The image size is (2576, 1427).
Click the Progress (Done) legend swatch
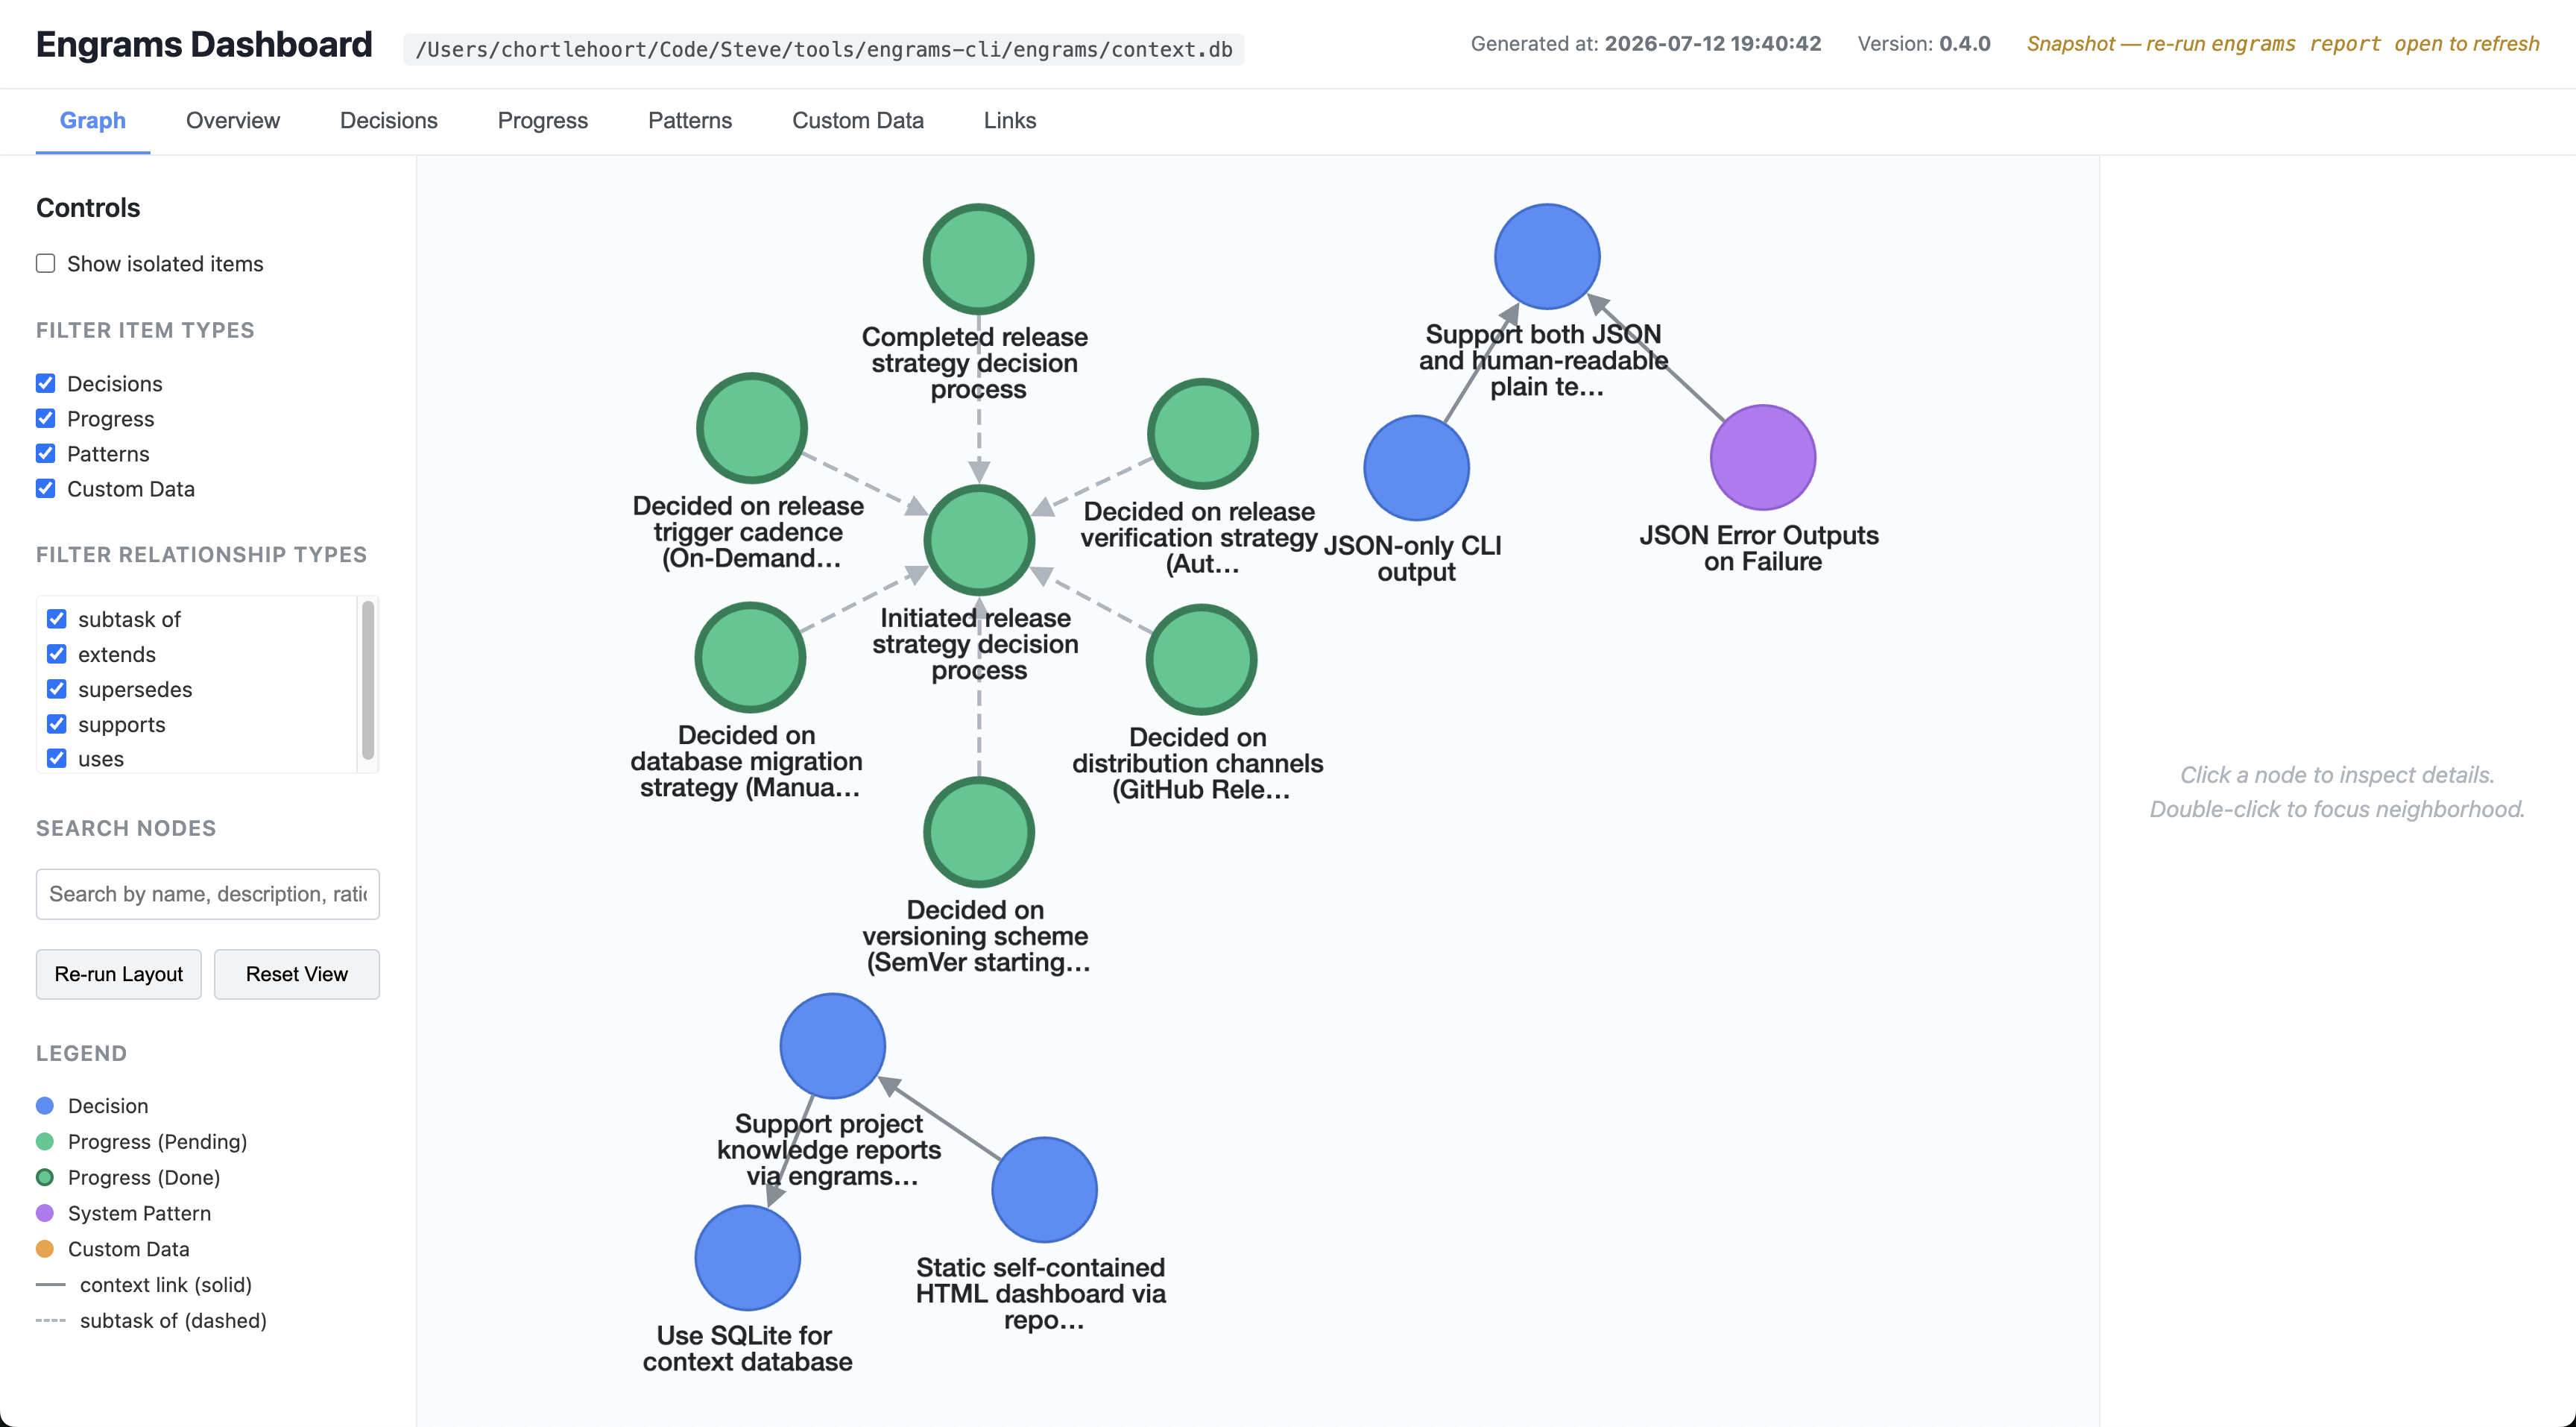(45, 1177)
